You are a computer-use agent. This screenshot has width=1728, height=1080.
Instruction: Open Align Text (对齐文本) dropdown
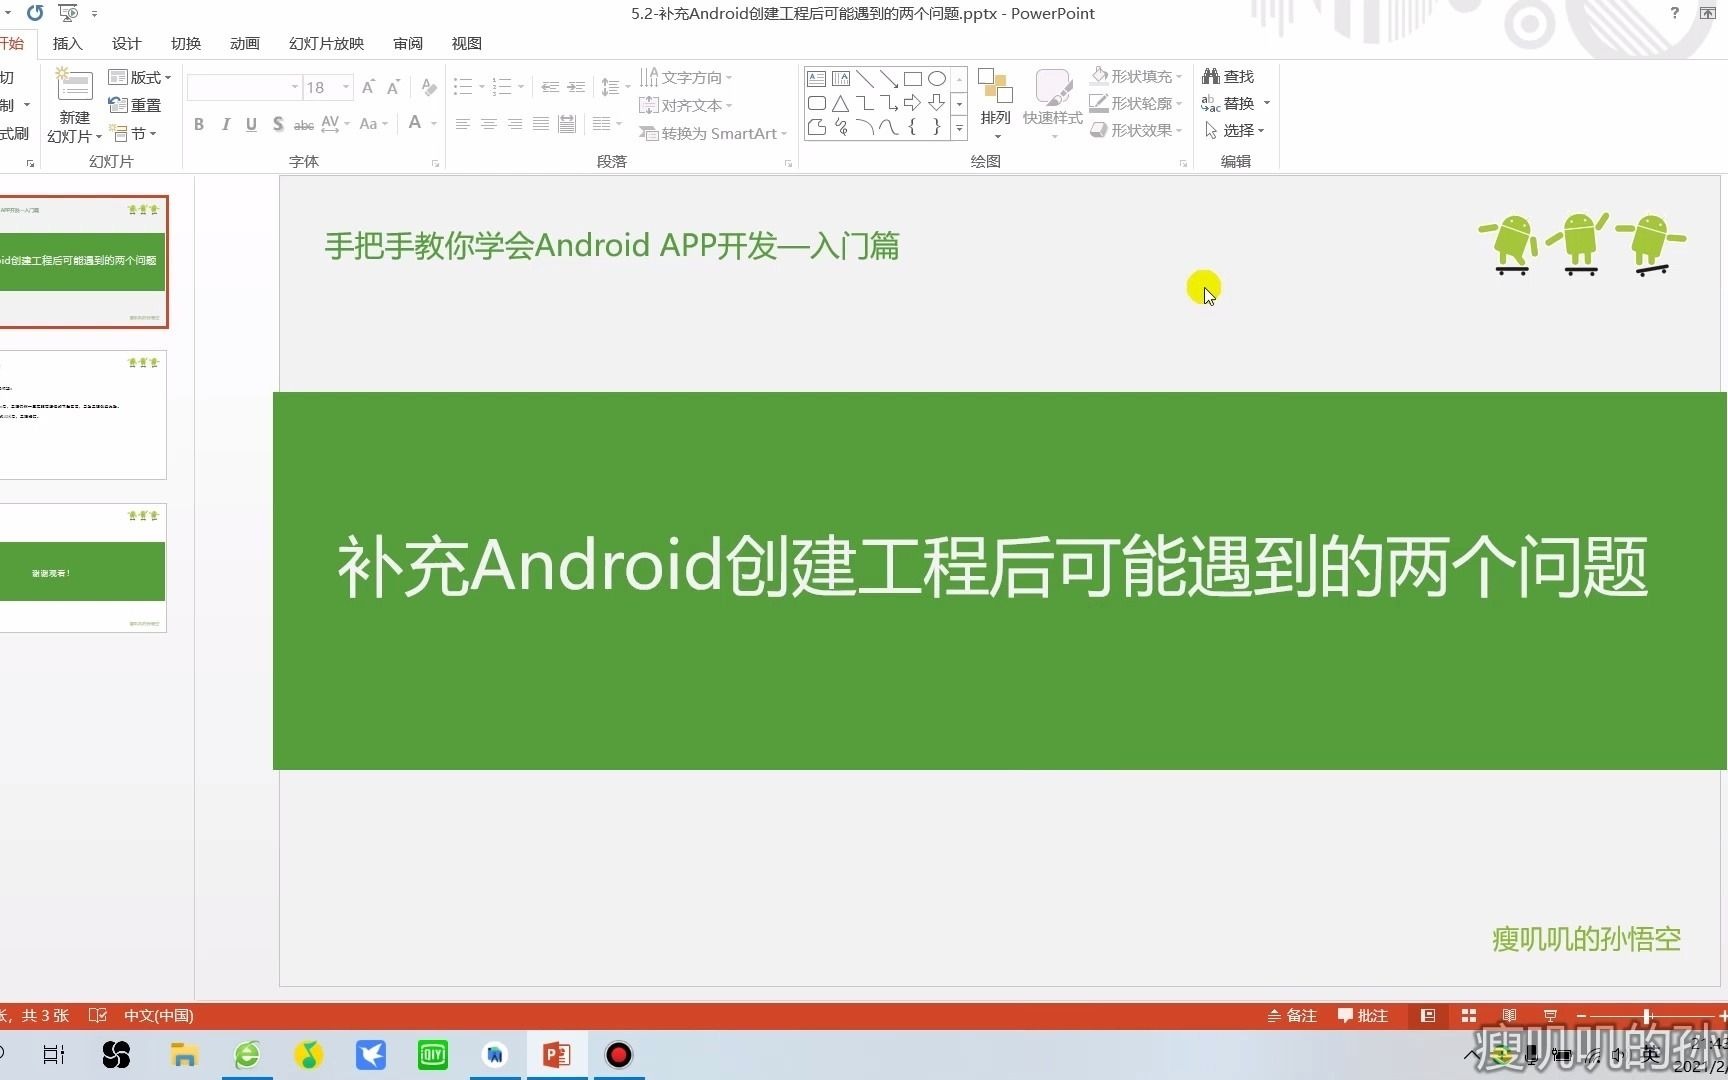(x=686, y=105)
